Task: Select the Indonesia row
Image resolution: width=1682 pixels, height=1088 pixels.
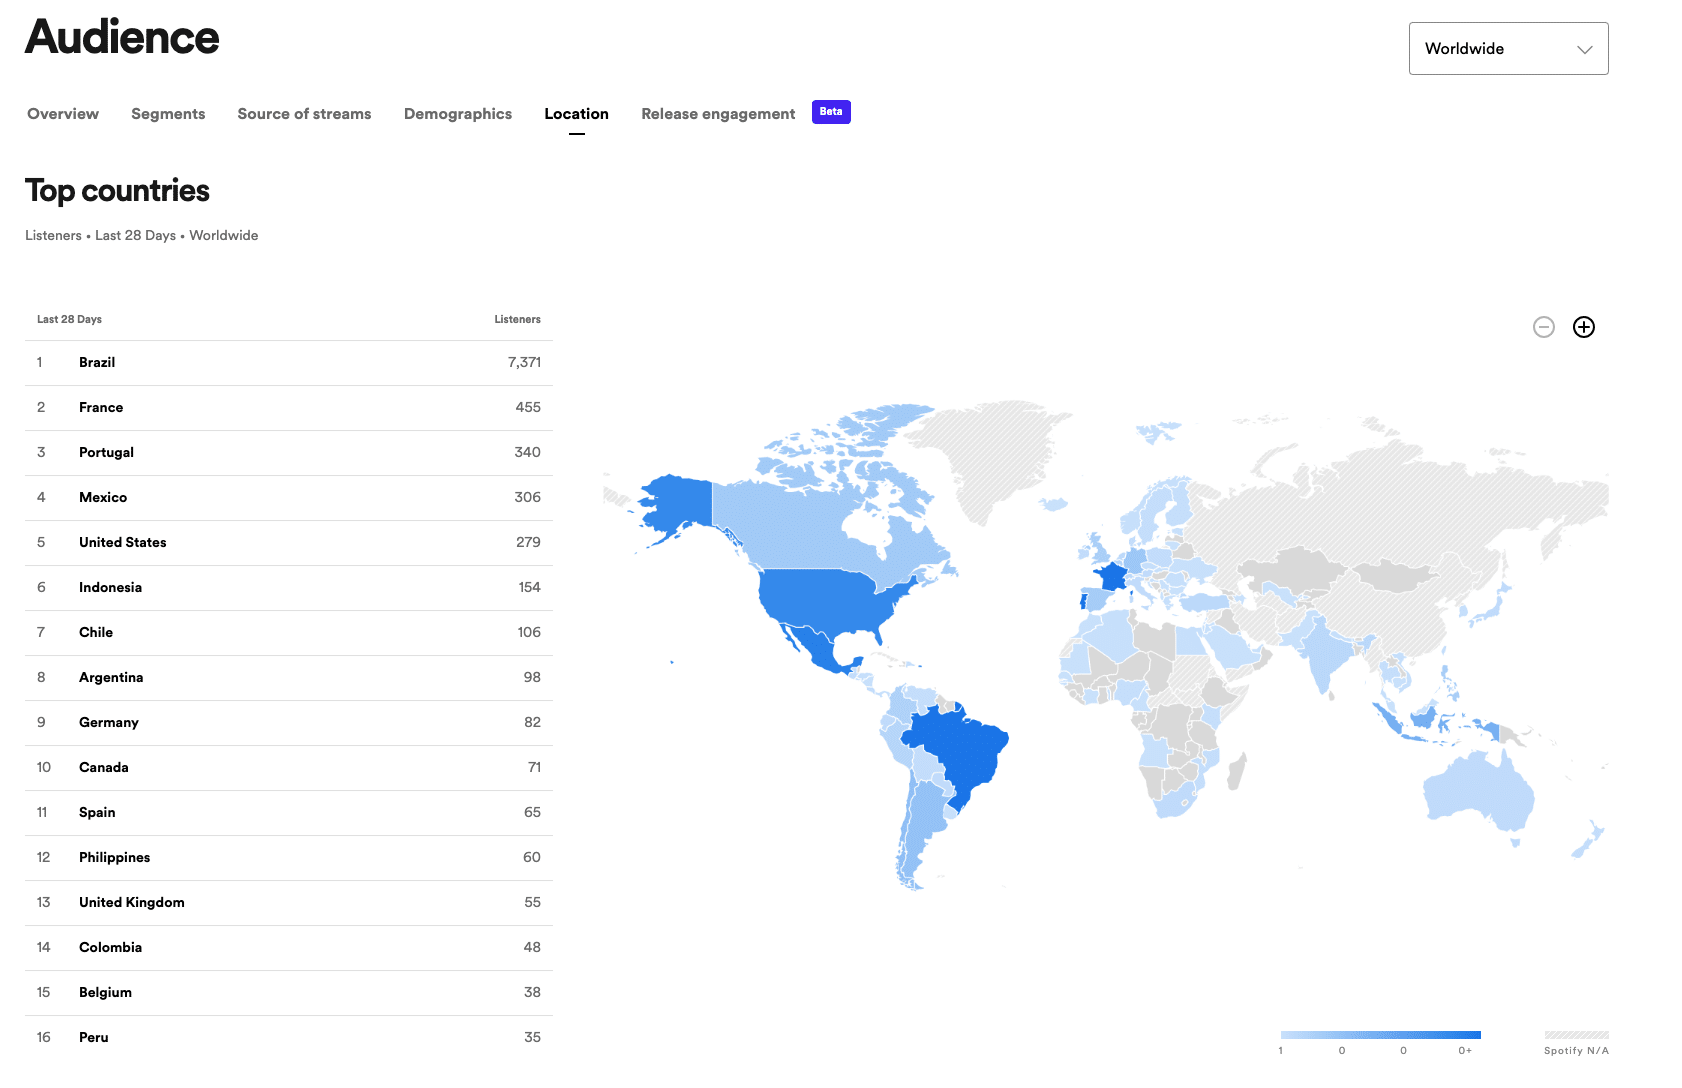Action: [288, 588]
